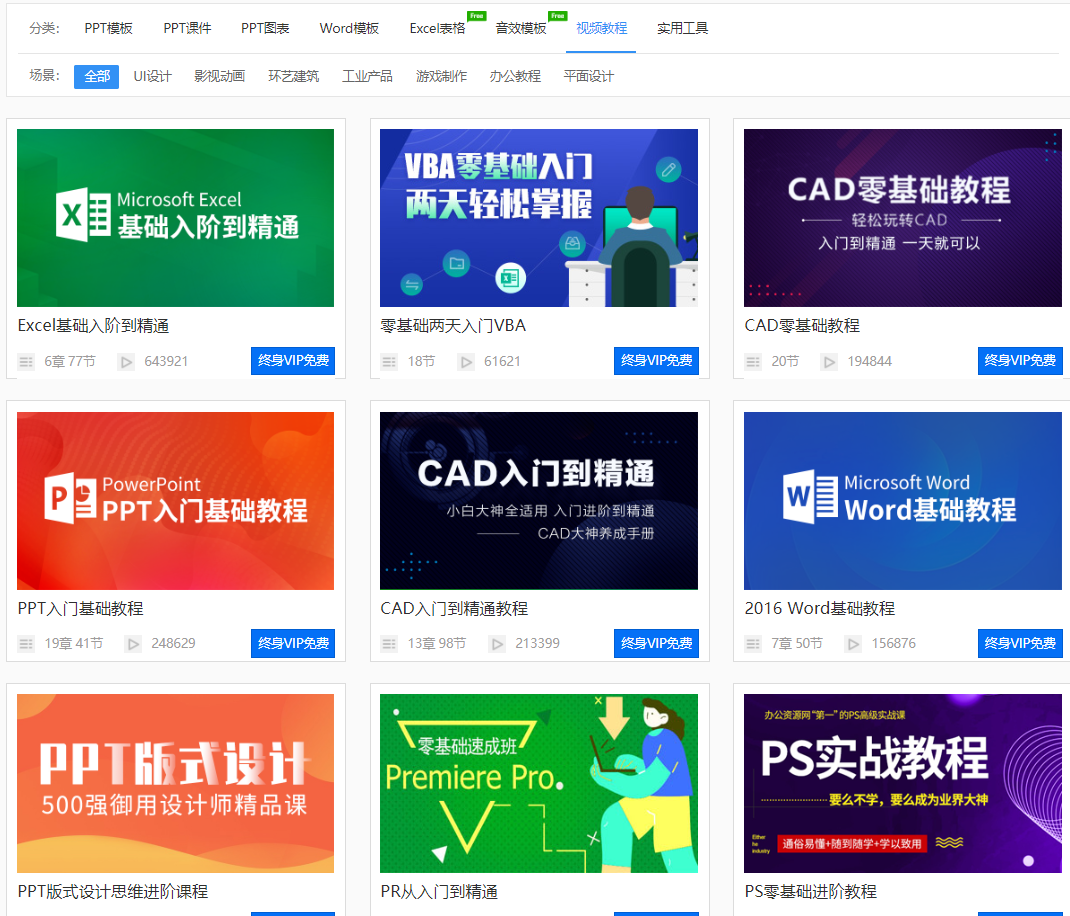
Task: Click the chapter list icon beside 20节
Action: (x=753, y=362)
